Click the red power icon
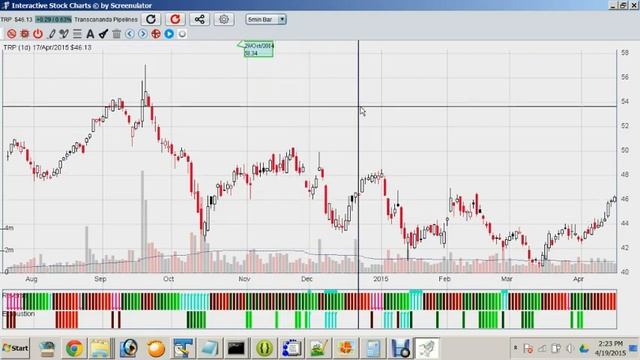The image size is (640, 360). [x=38, y=34]
